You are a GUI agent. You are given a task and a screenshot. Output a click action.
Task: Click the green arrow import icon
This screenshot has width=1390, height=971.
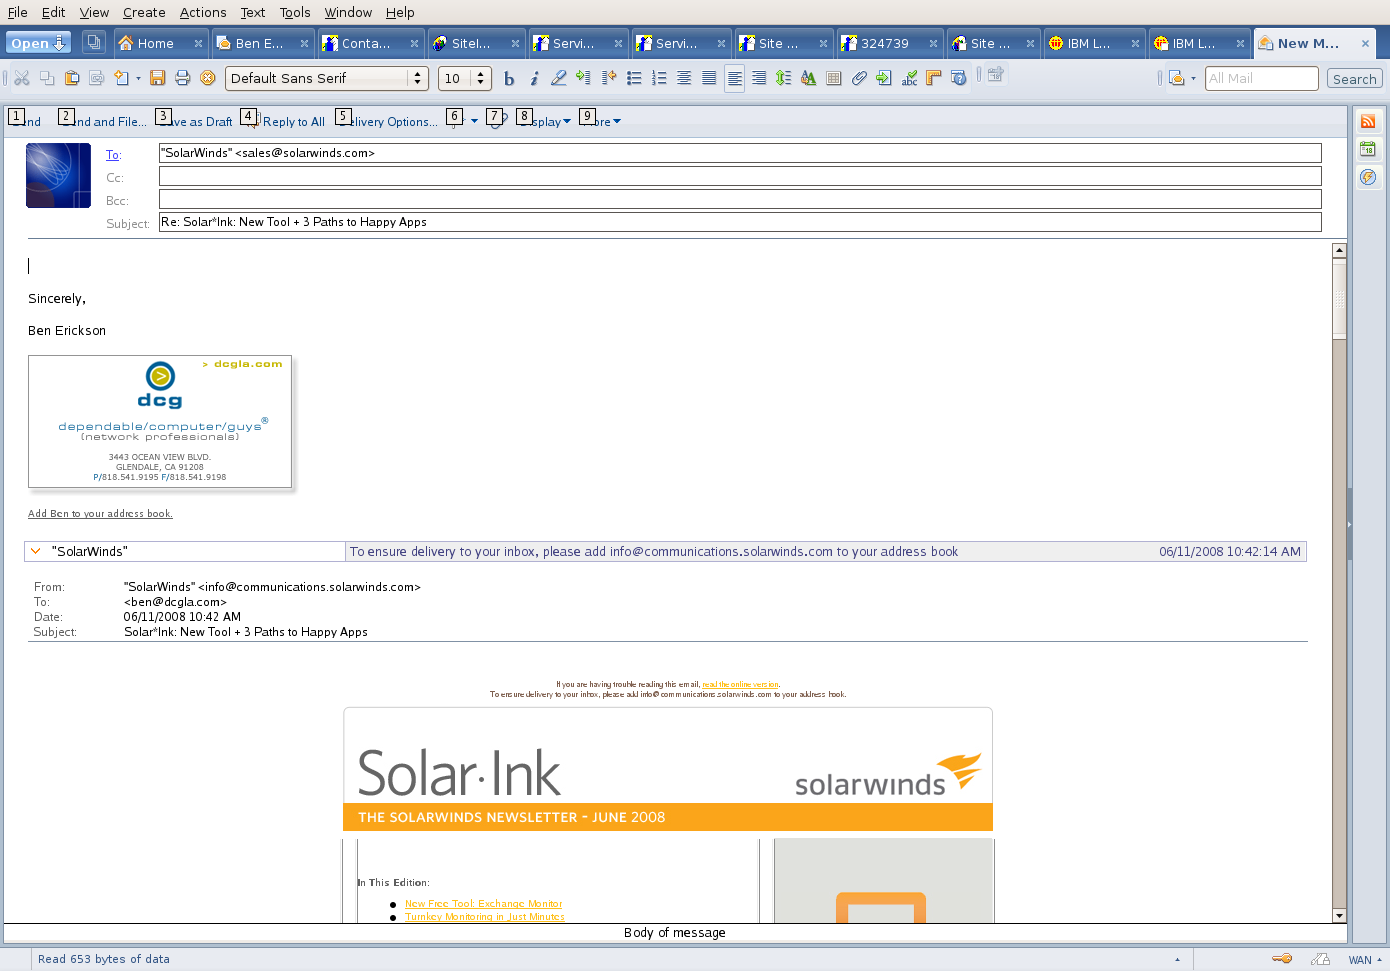point(884,78)
